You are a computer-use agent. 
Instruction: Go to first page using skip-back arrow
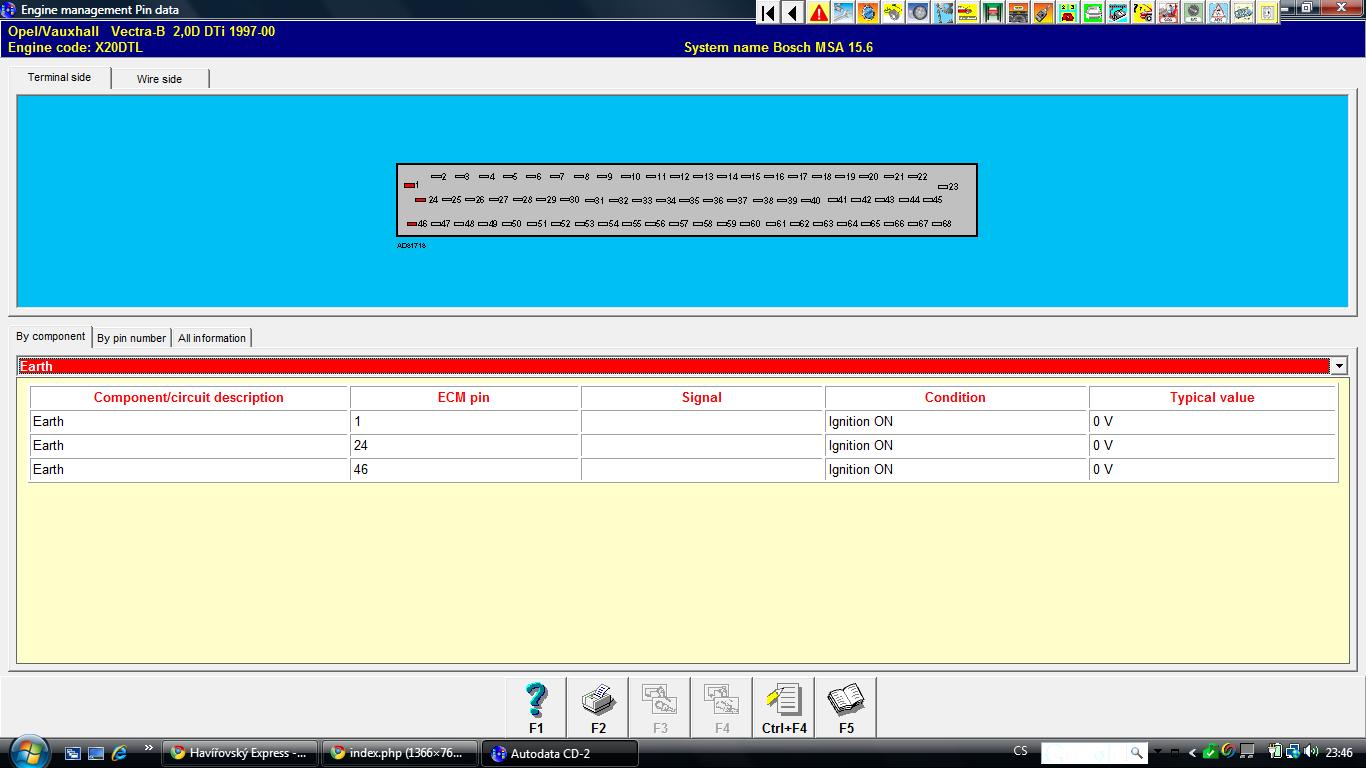[x=767, y=13]
